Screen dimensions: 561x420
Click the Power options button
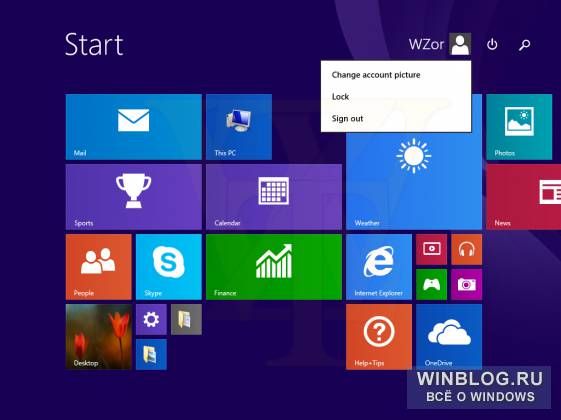coord(492,44)
